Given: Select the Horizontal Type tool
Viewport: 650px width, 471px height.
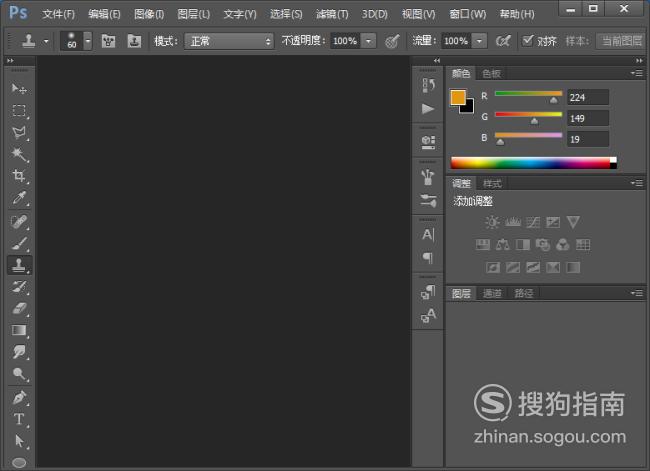Looking at the screenshot, I should coord(19,419).
